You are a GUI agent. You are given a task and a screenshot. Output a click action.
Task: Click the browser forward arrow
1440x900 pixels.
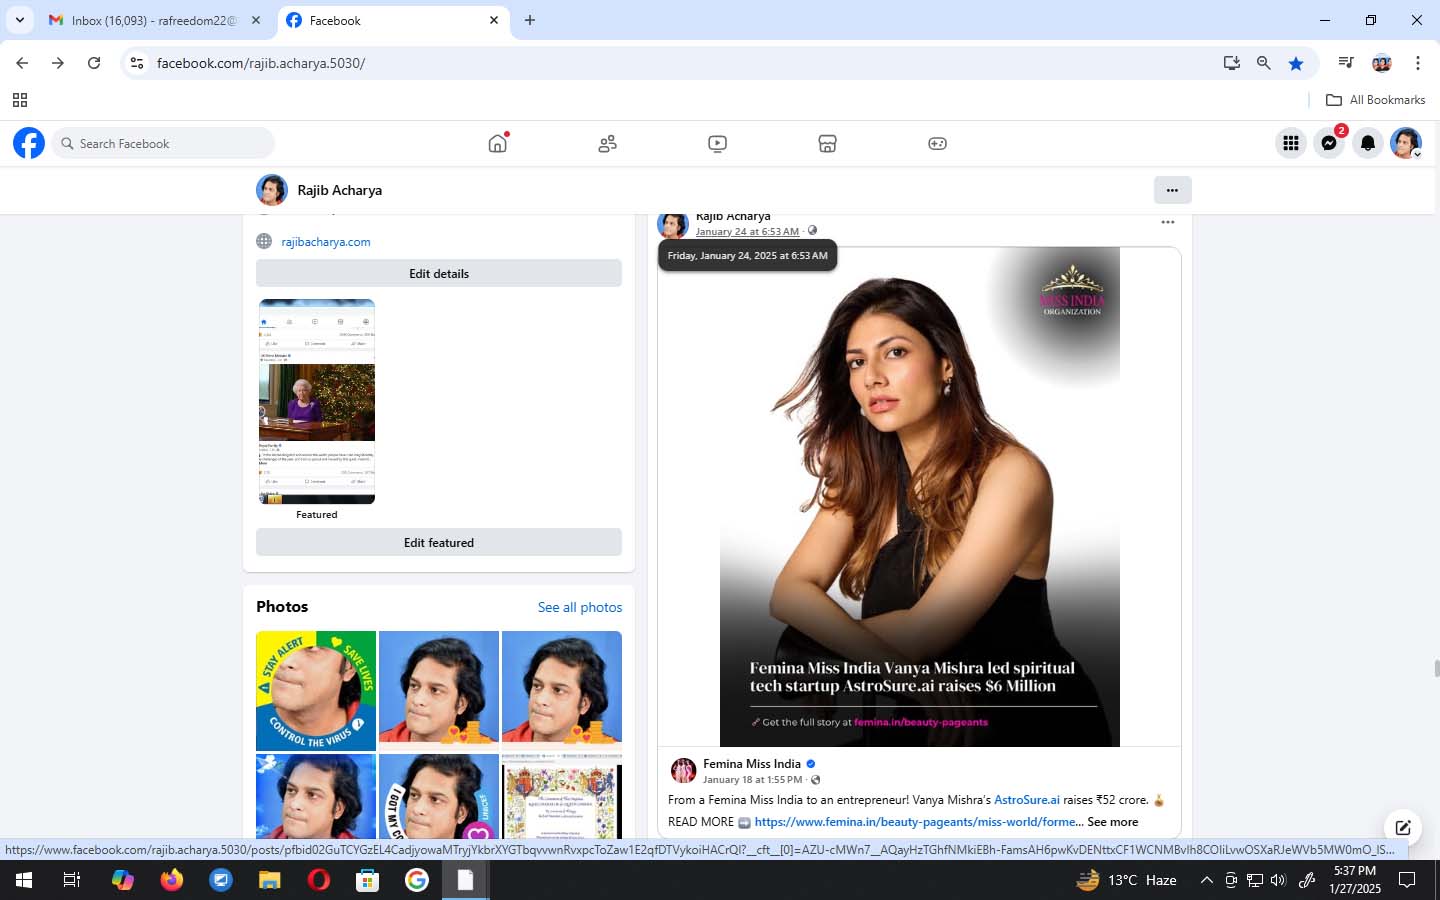pyautogui.click(x=58, y=63)
